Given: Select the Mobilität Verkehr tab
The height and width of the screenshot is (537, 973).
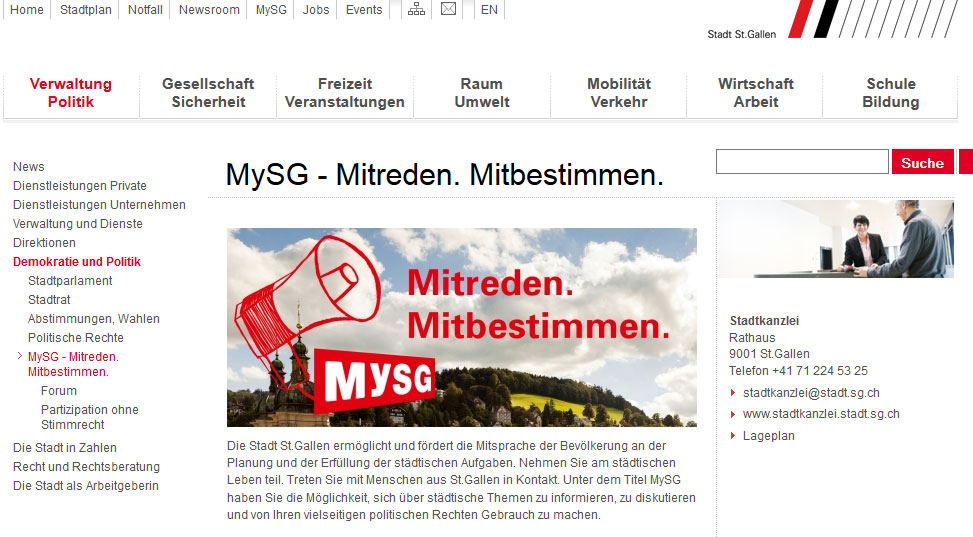Looking at the screenshot, I should pos(619,93).
